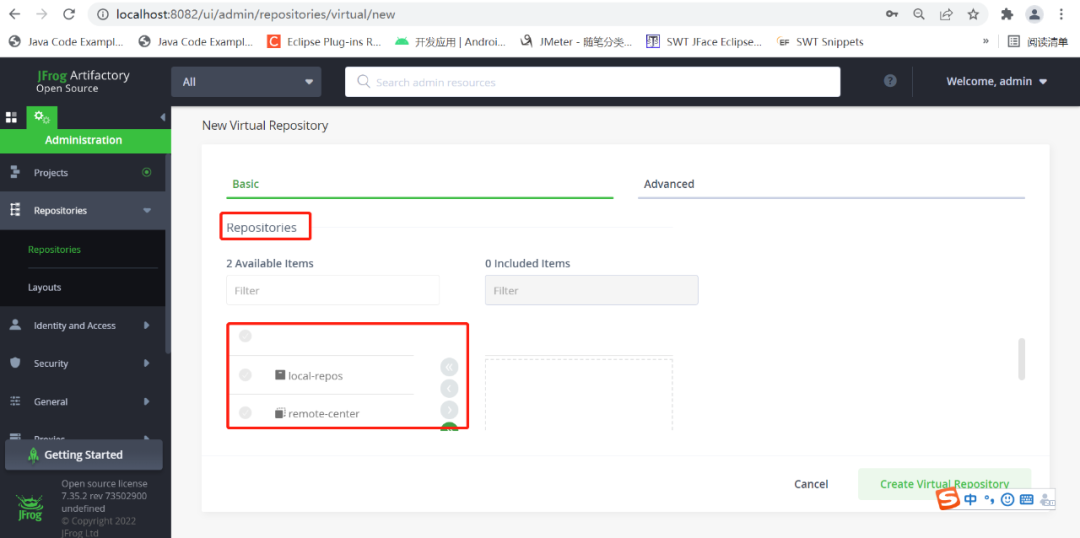Screen dimensions: 1080x538
Task: Click Create Virtual Repository button
Action: click(944, 484)
